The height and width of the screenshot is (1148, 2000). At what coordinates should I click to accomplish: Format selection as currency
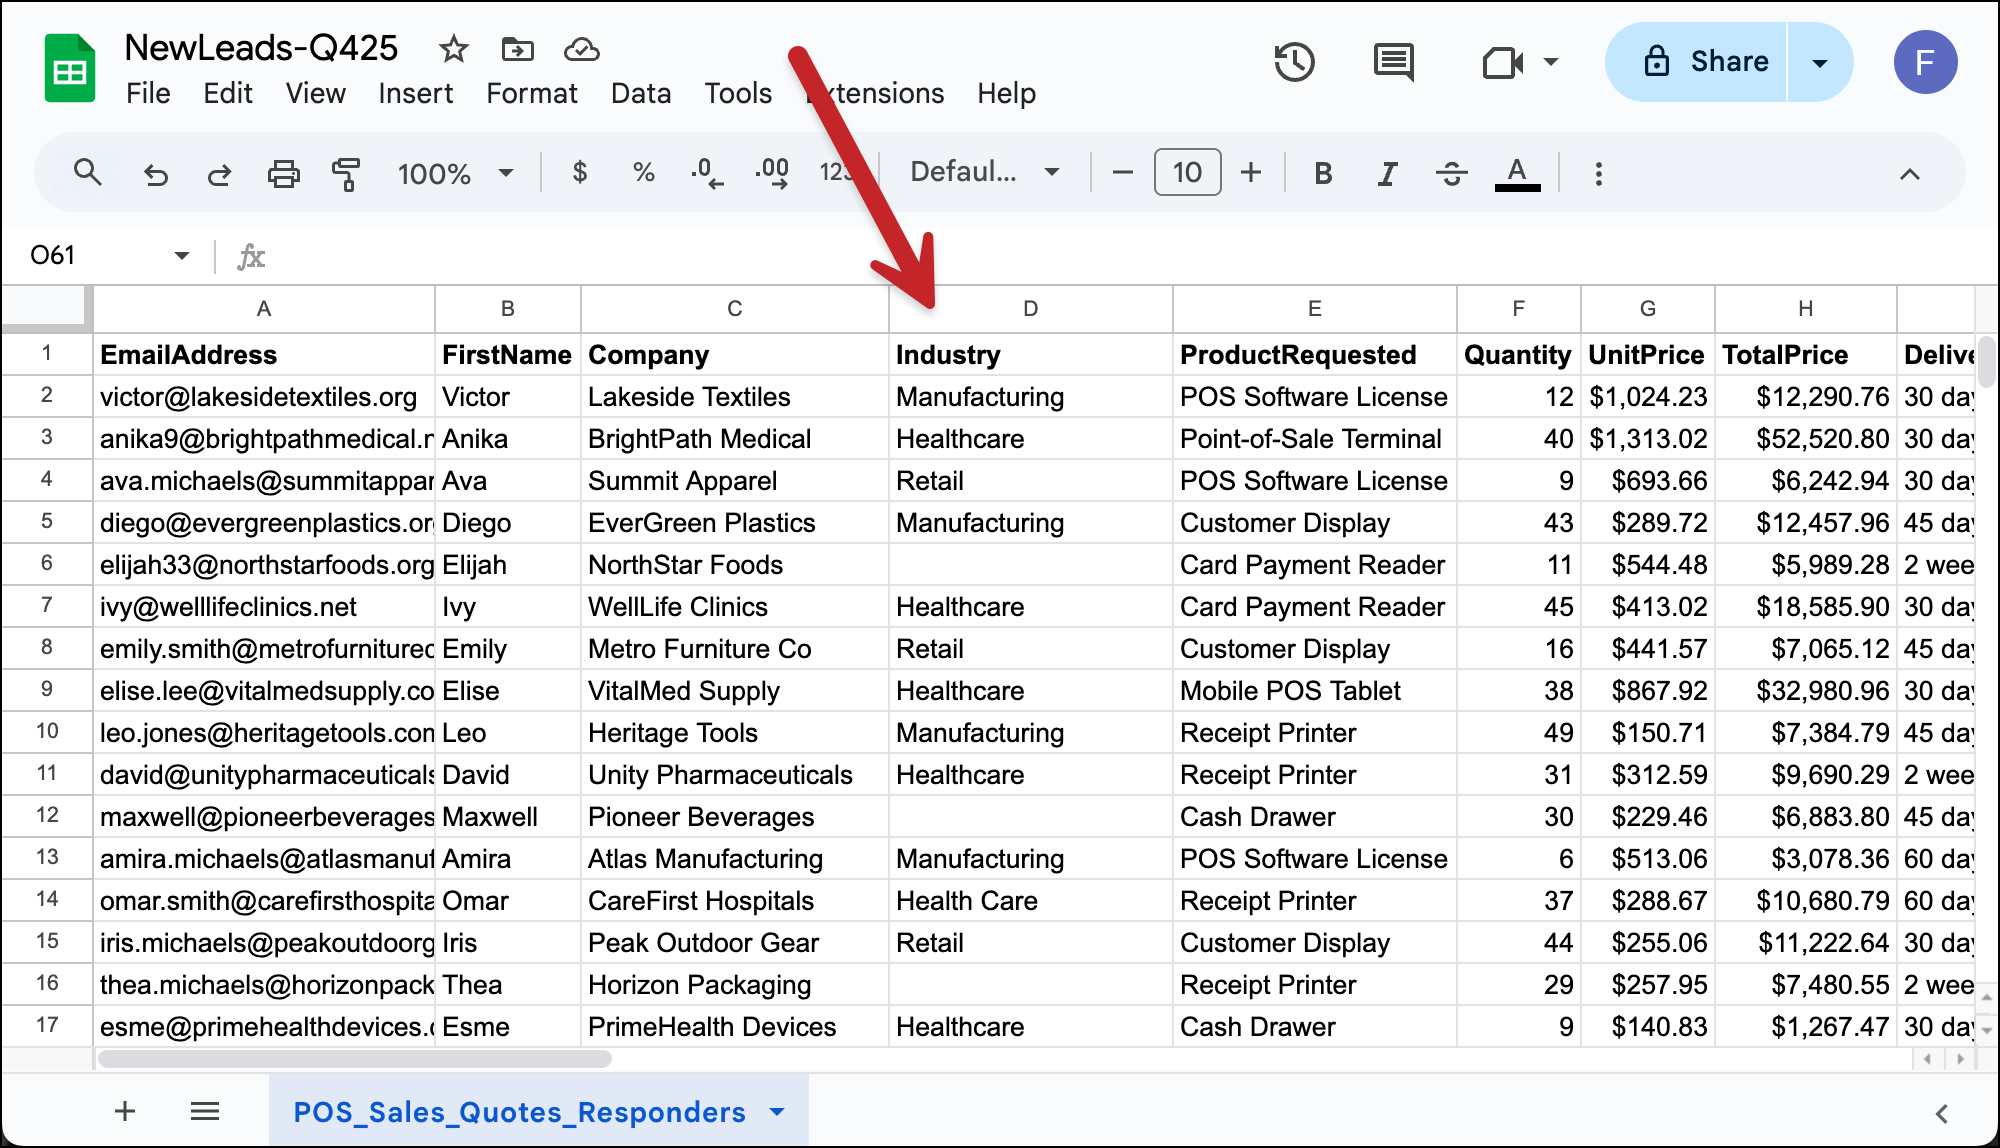580,172
